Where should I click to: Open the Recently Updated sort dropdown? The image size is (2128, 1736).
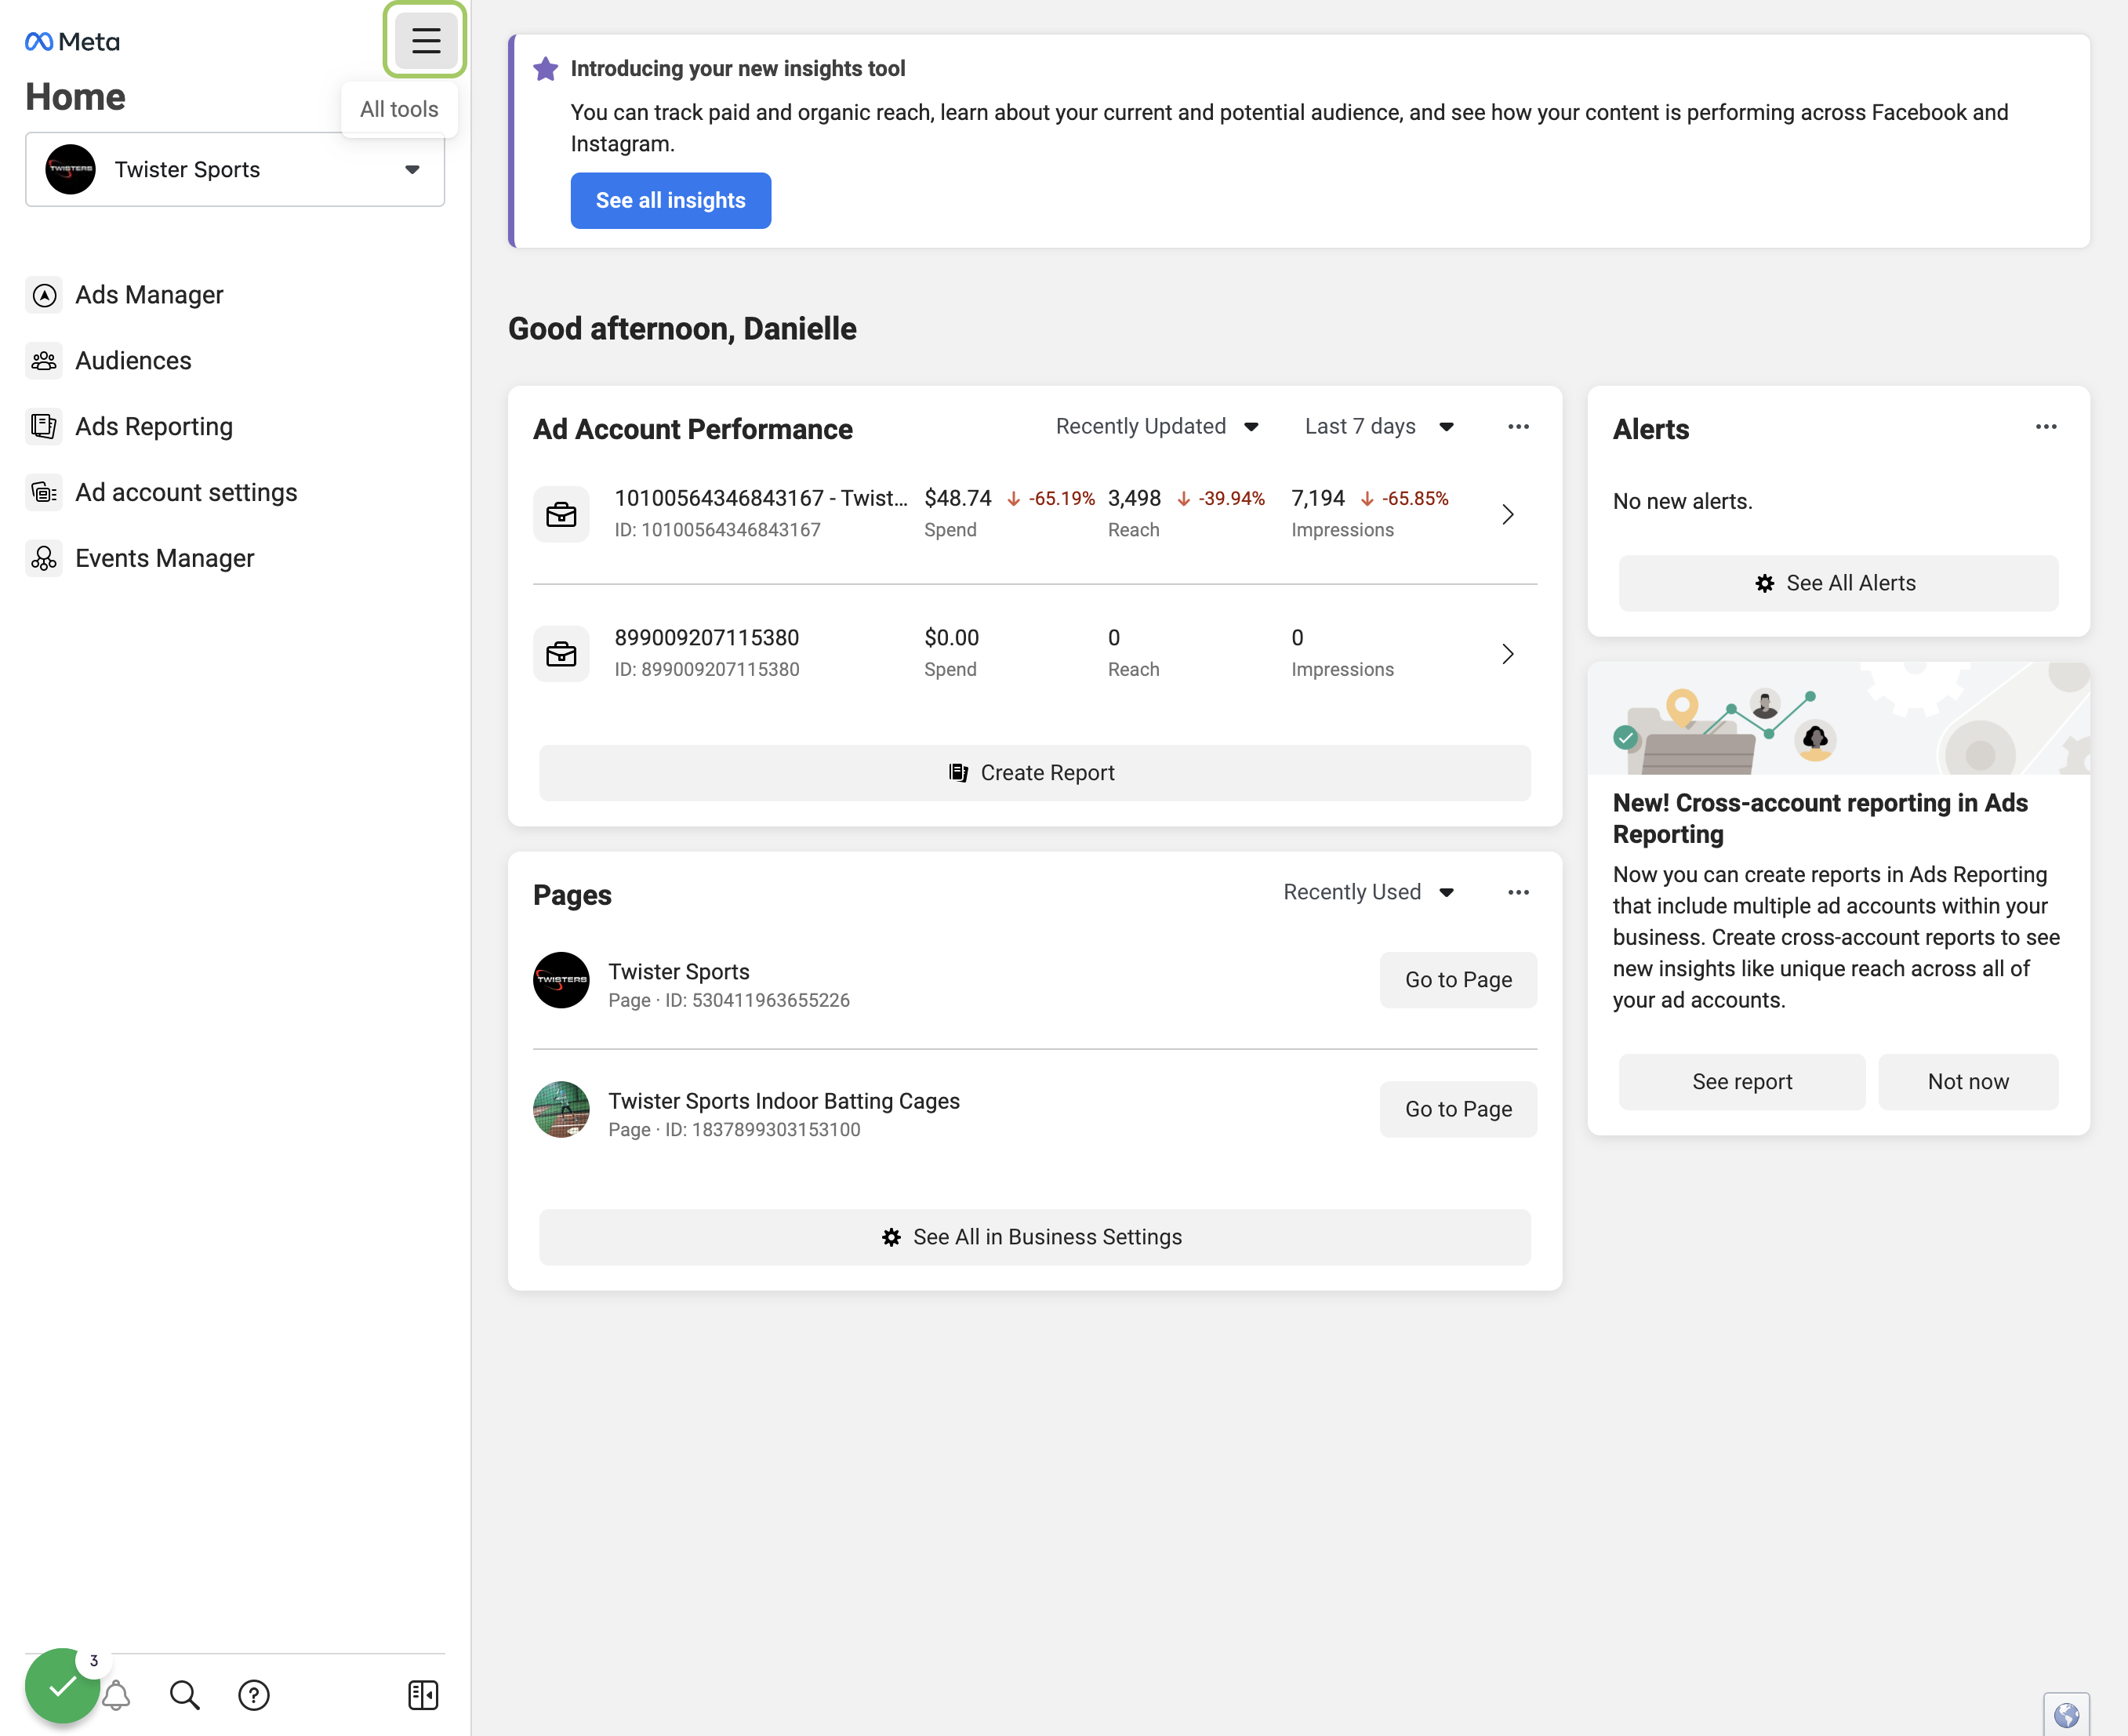(1157, 426)
